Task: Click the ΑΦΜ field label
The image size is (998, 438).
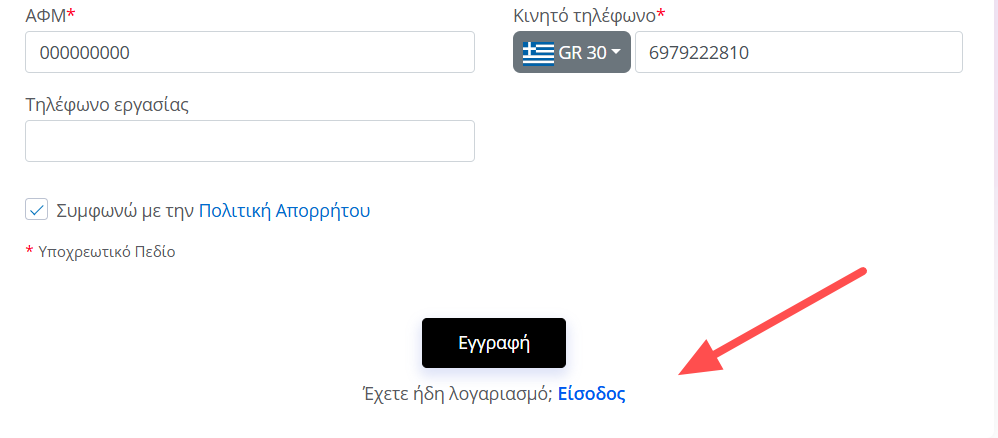Action: [x=46, y=15]
